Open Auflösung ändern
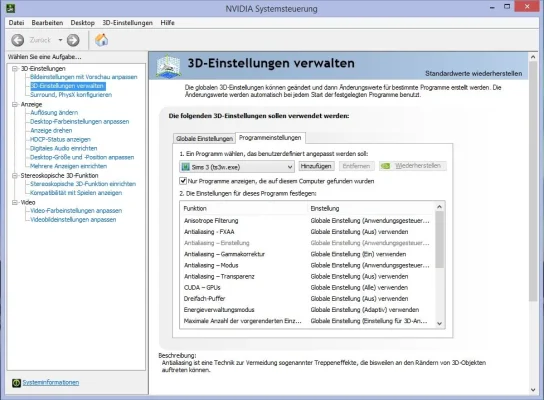The width and height of the screenshot is (544, 400). point(54,113)
